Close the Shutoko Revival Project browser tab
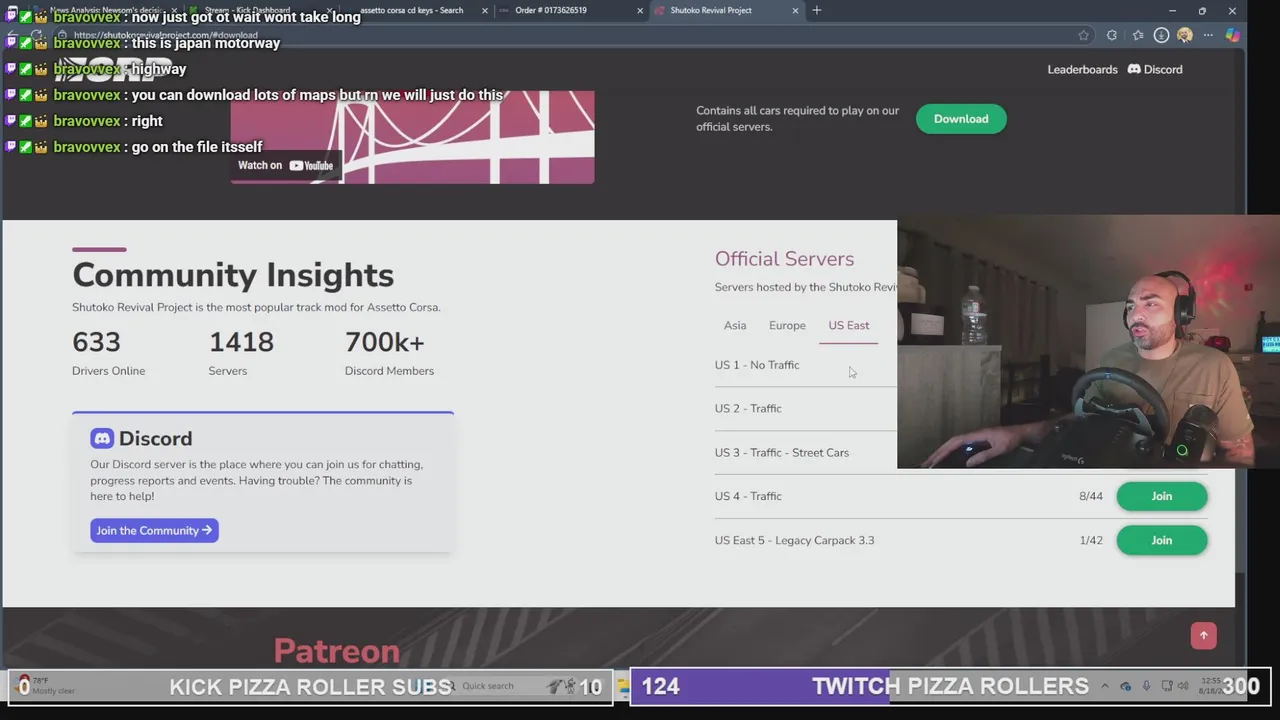The height and width of the screenshot is (720, 1280). [795, 10]
